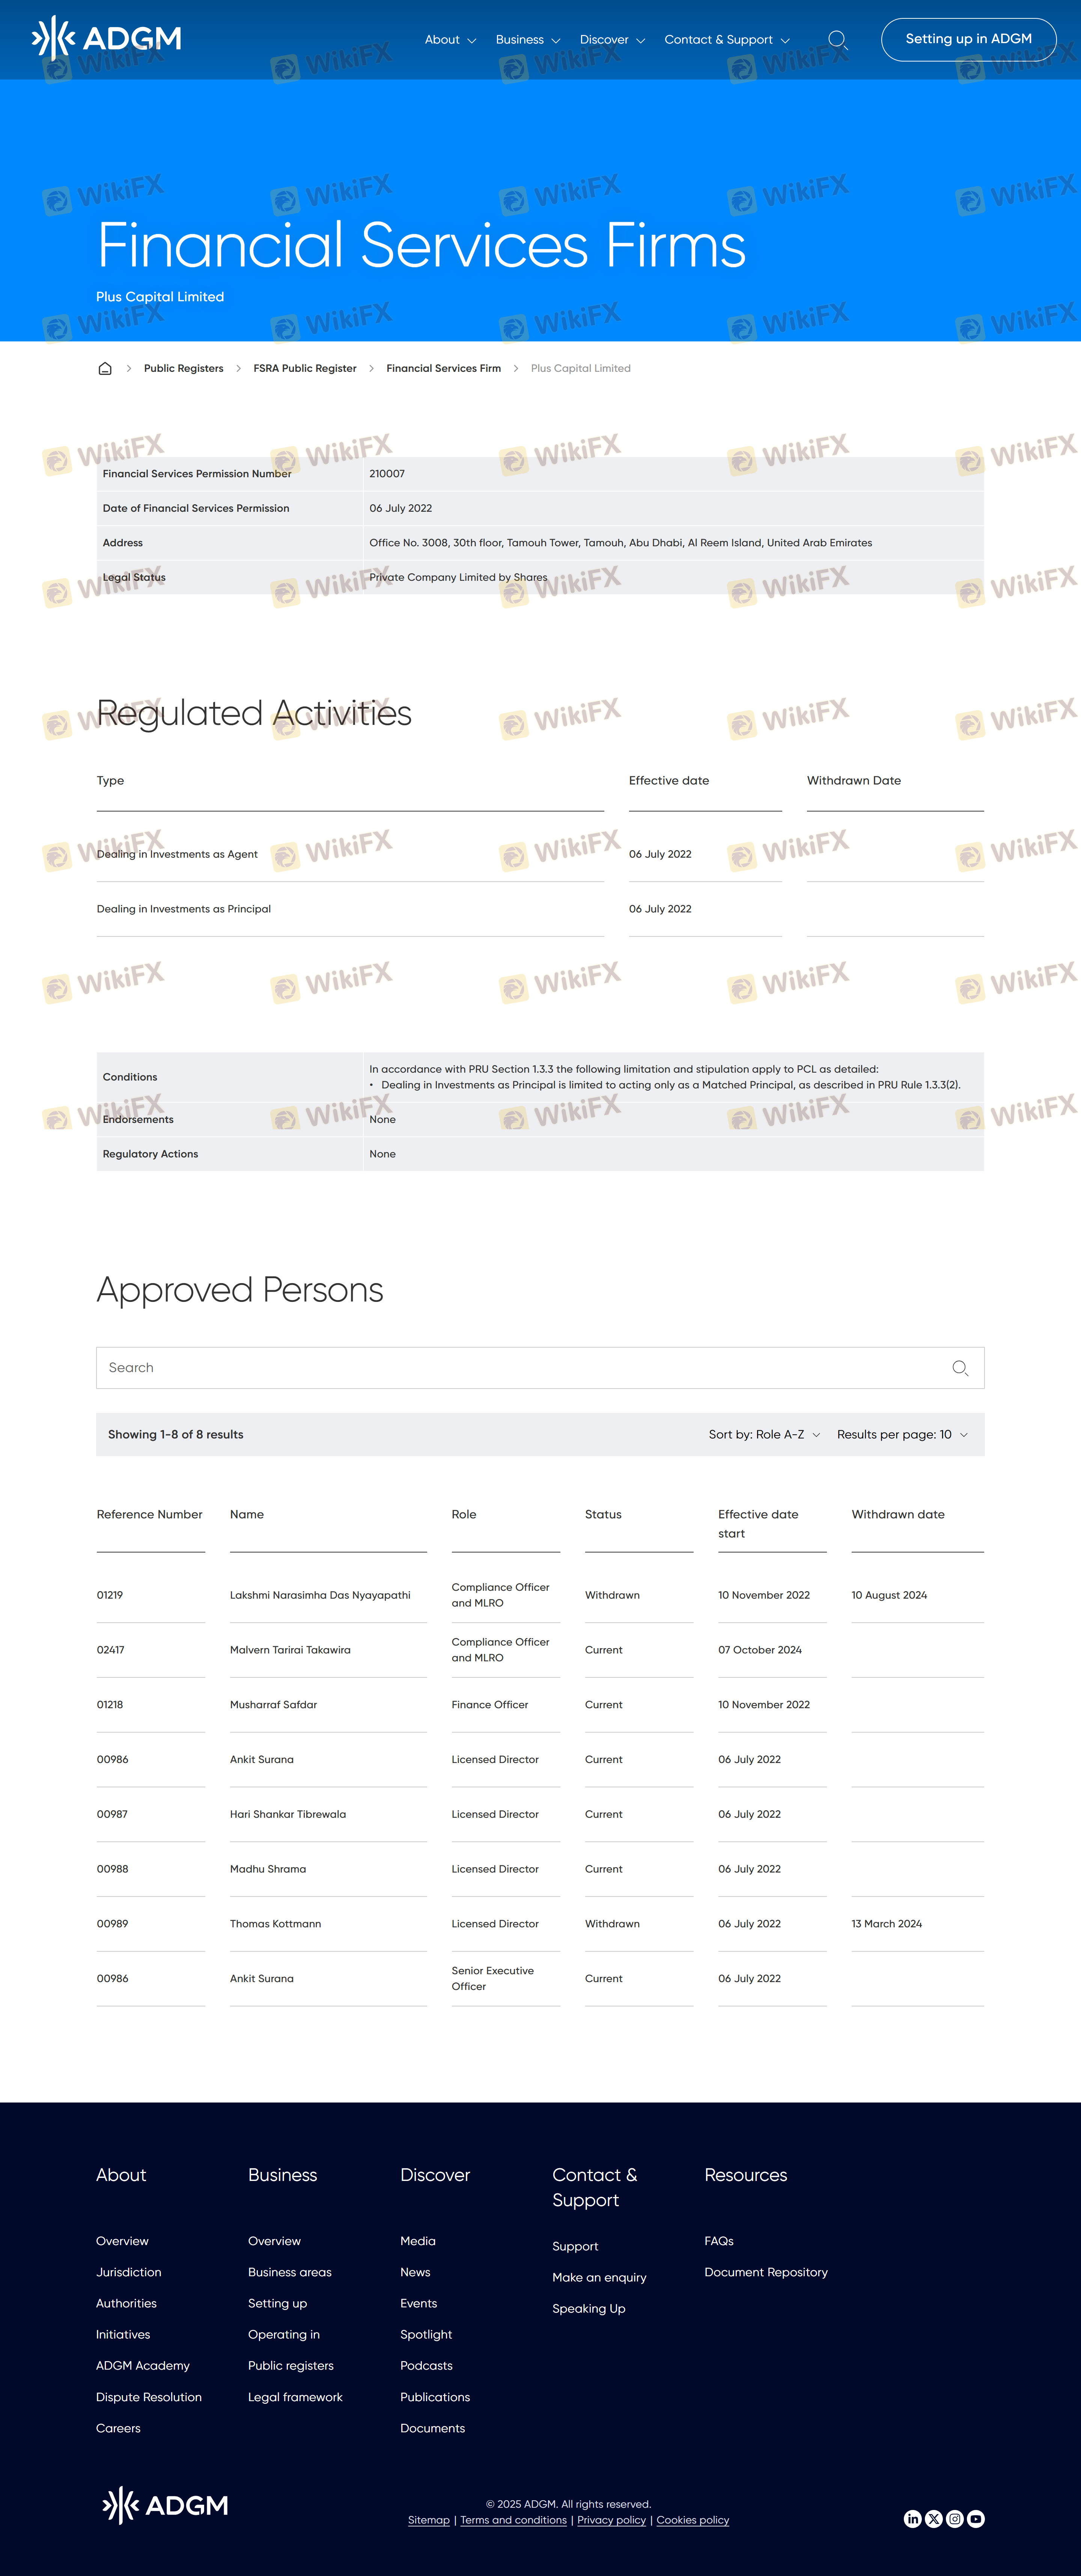Open ADGM LinkedIn page icon
The height and width of the screenshot is (2576, 1081).
coord(912,2519)
